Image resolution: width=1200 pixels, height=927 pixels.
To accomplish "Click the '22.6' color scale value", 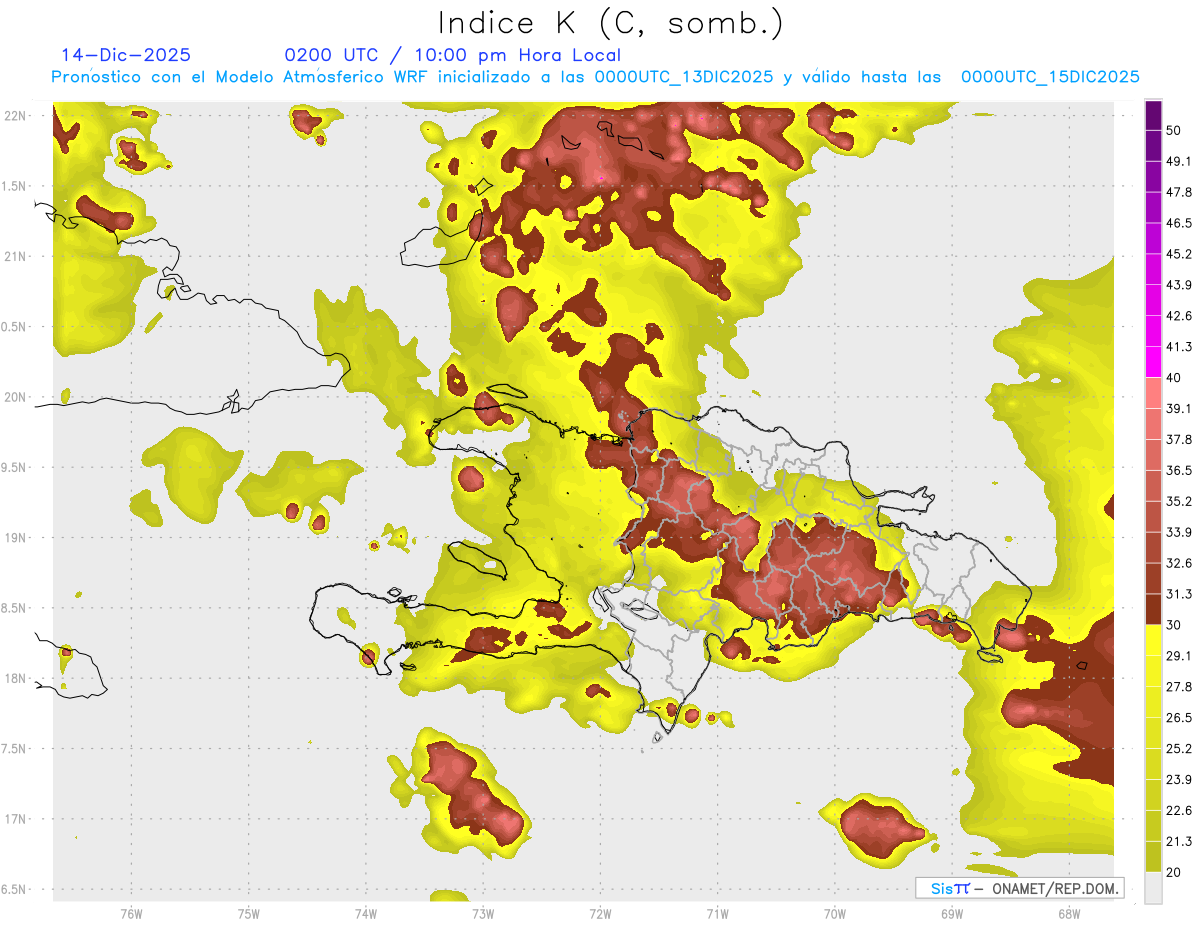I will [x=1179, y=810].
